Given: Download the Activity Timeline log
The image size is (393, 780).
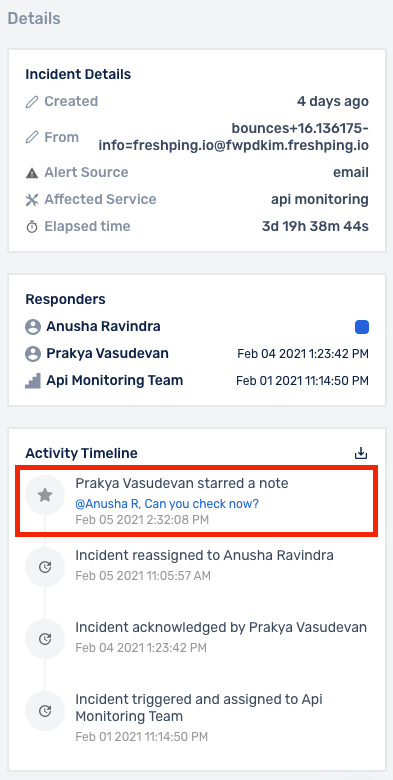Looking at the screenshot, I should tap(361, 453).
